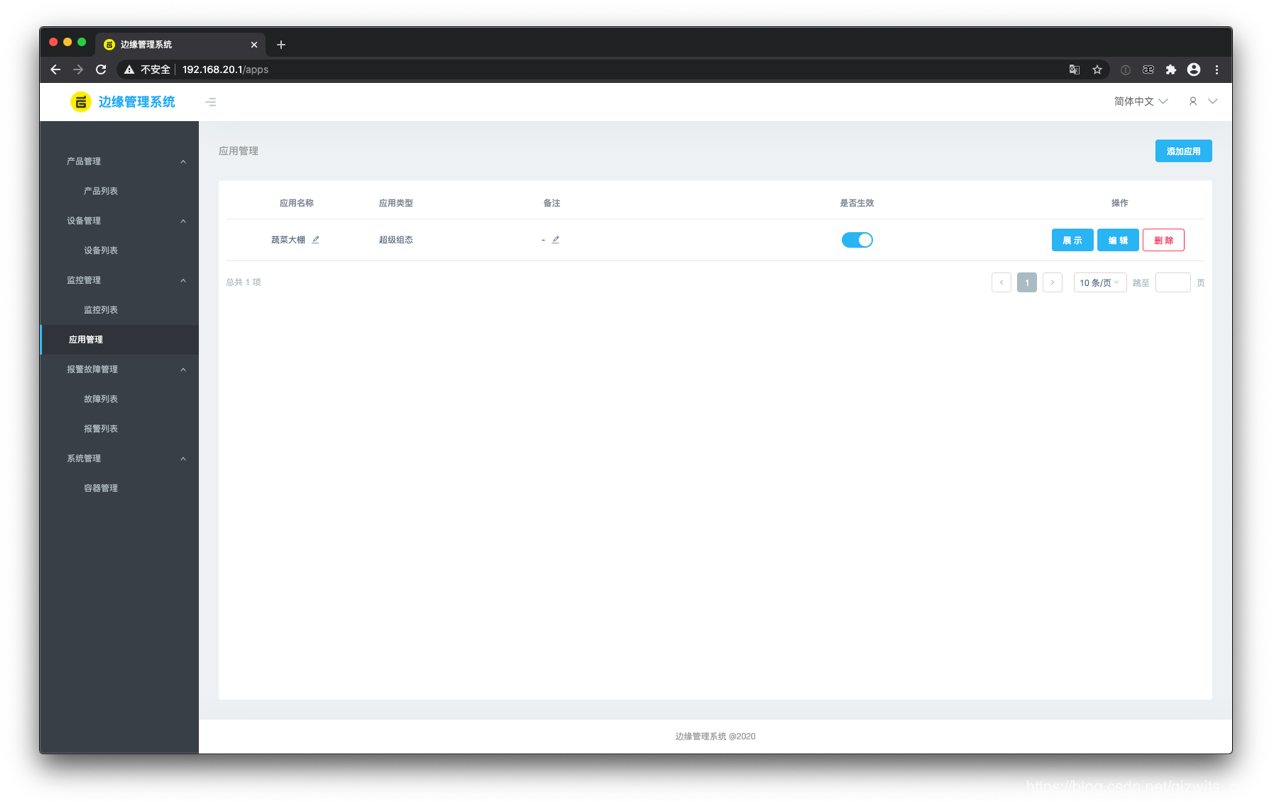Click the translate page icon
The width and height of the screenshot is (1272, 806).
[x=1074, y=70]
